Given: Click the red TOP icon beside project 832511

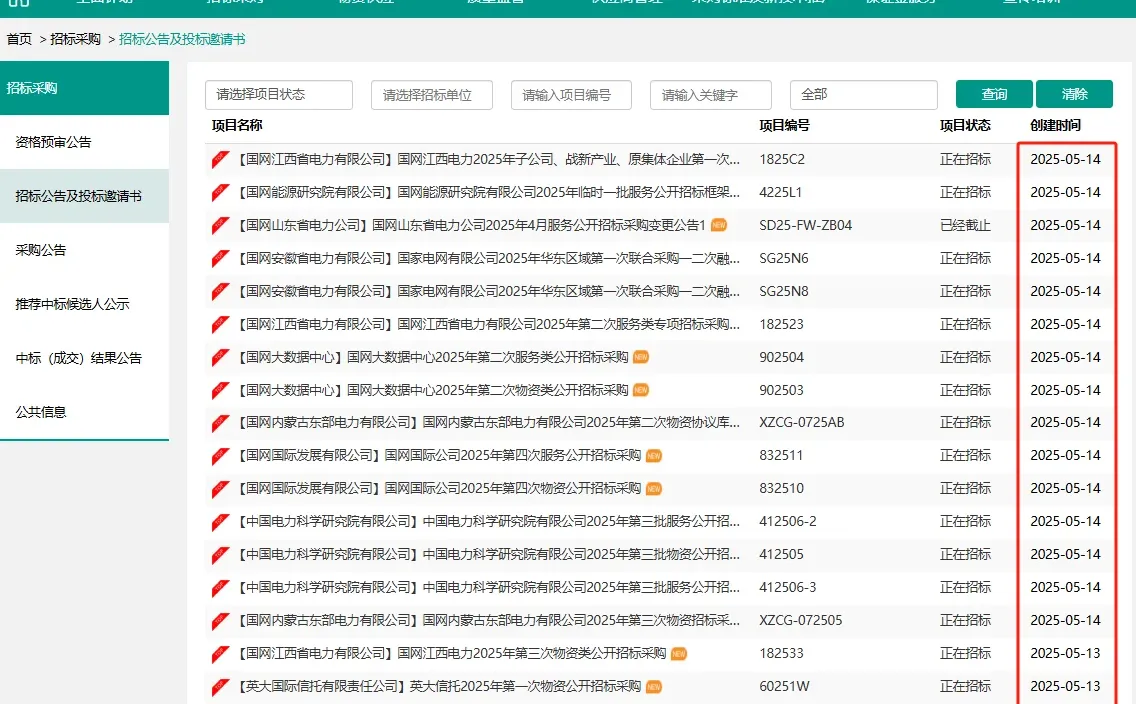Looking at the screenshot, I should 220,456.
